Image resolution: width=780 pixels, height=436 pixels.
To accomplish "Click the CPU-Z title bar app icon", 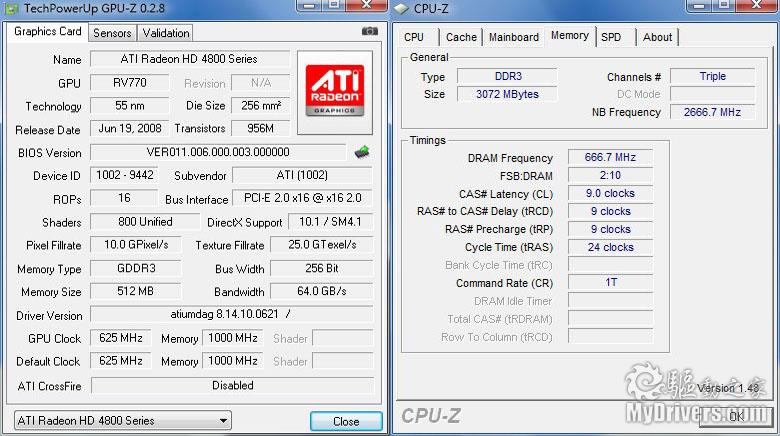I will coord(401,8).
